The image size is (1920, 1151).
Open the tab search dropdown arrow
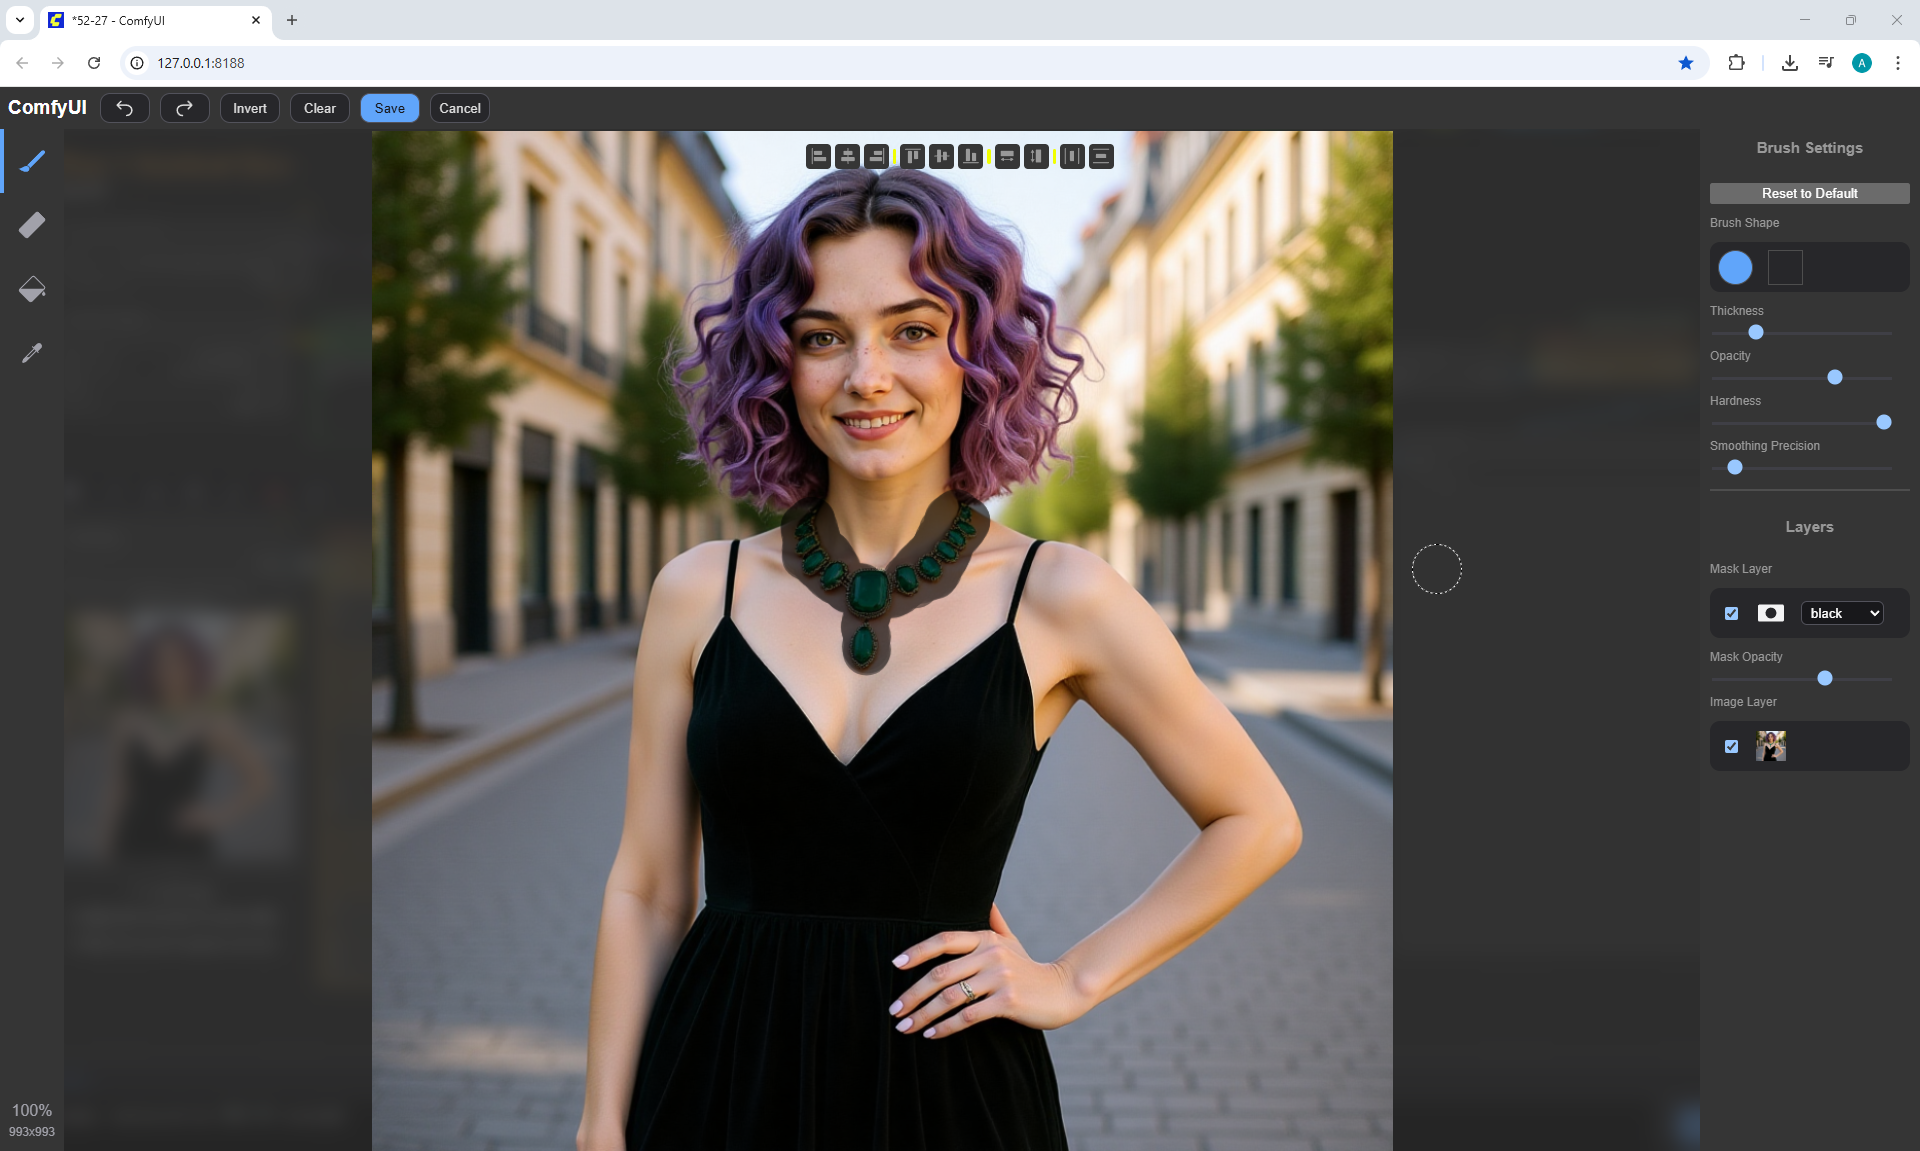pyautogui.click(x=20, y=20)
